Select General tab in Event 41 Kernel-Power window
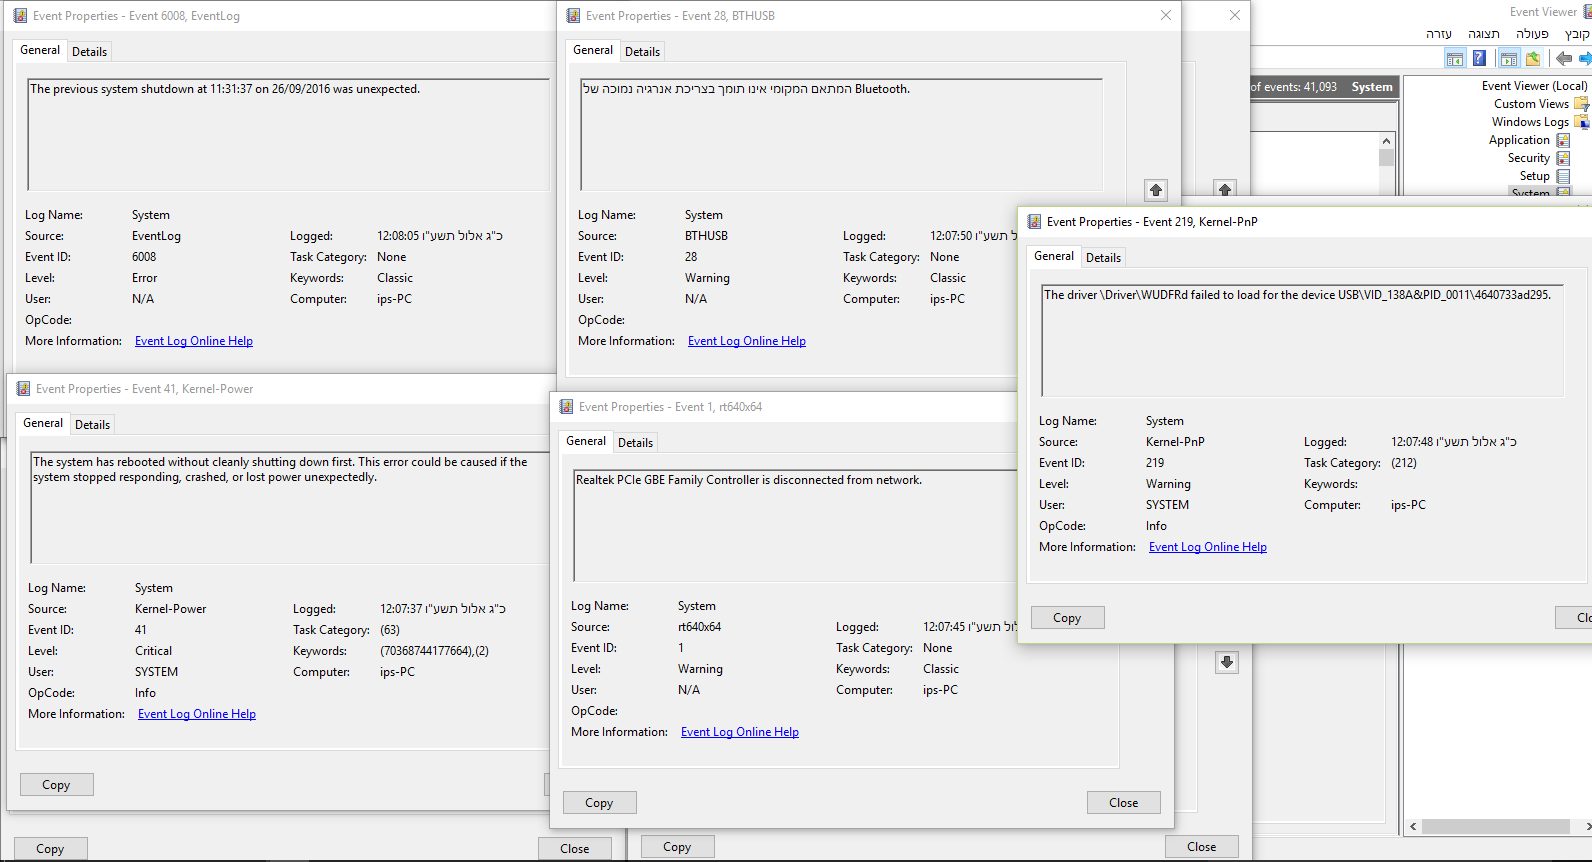1592x862 pixels. click(43, 424)
